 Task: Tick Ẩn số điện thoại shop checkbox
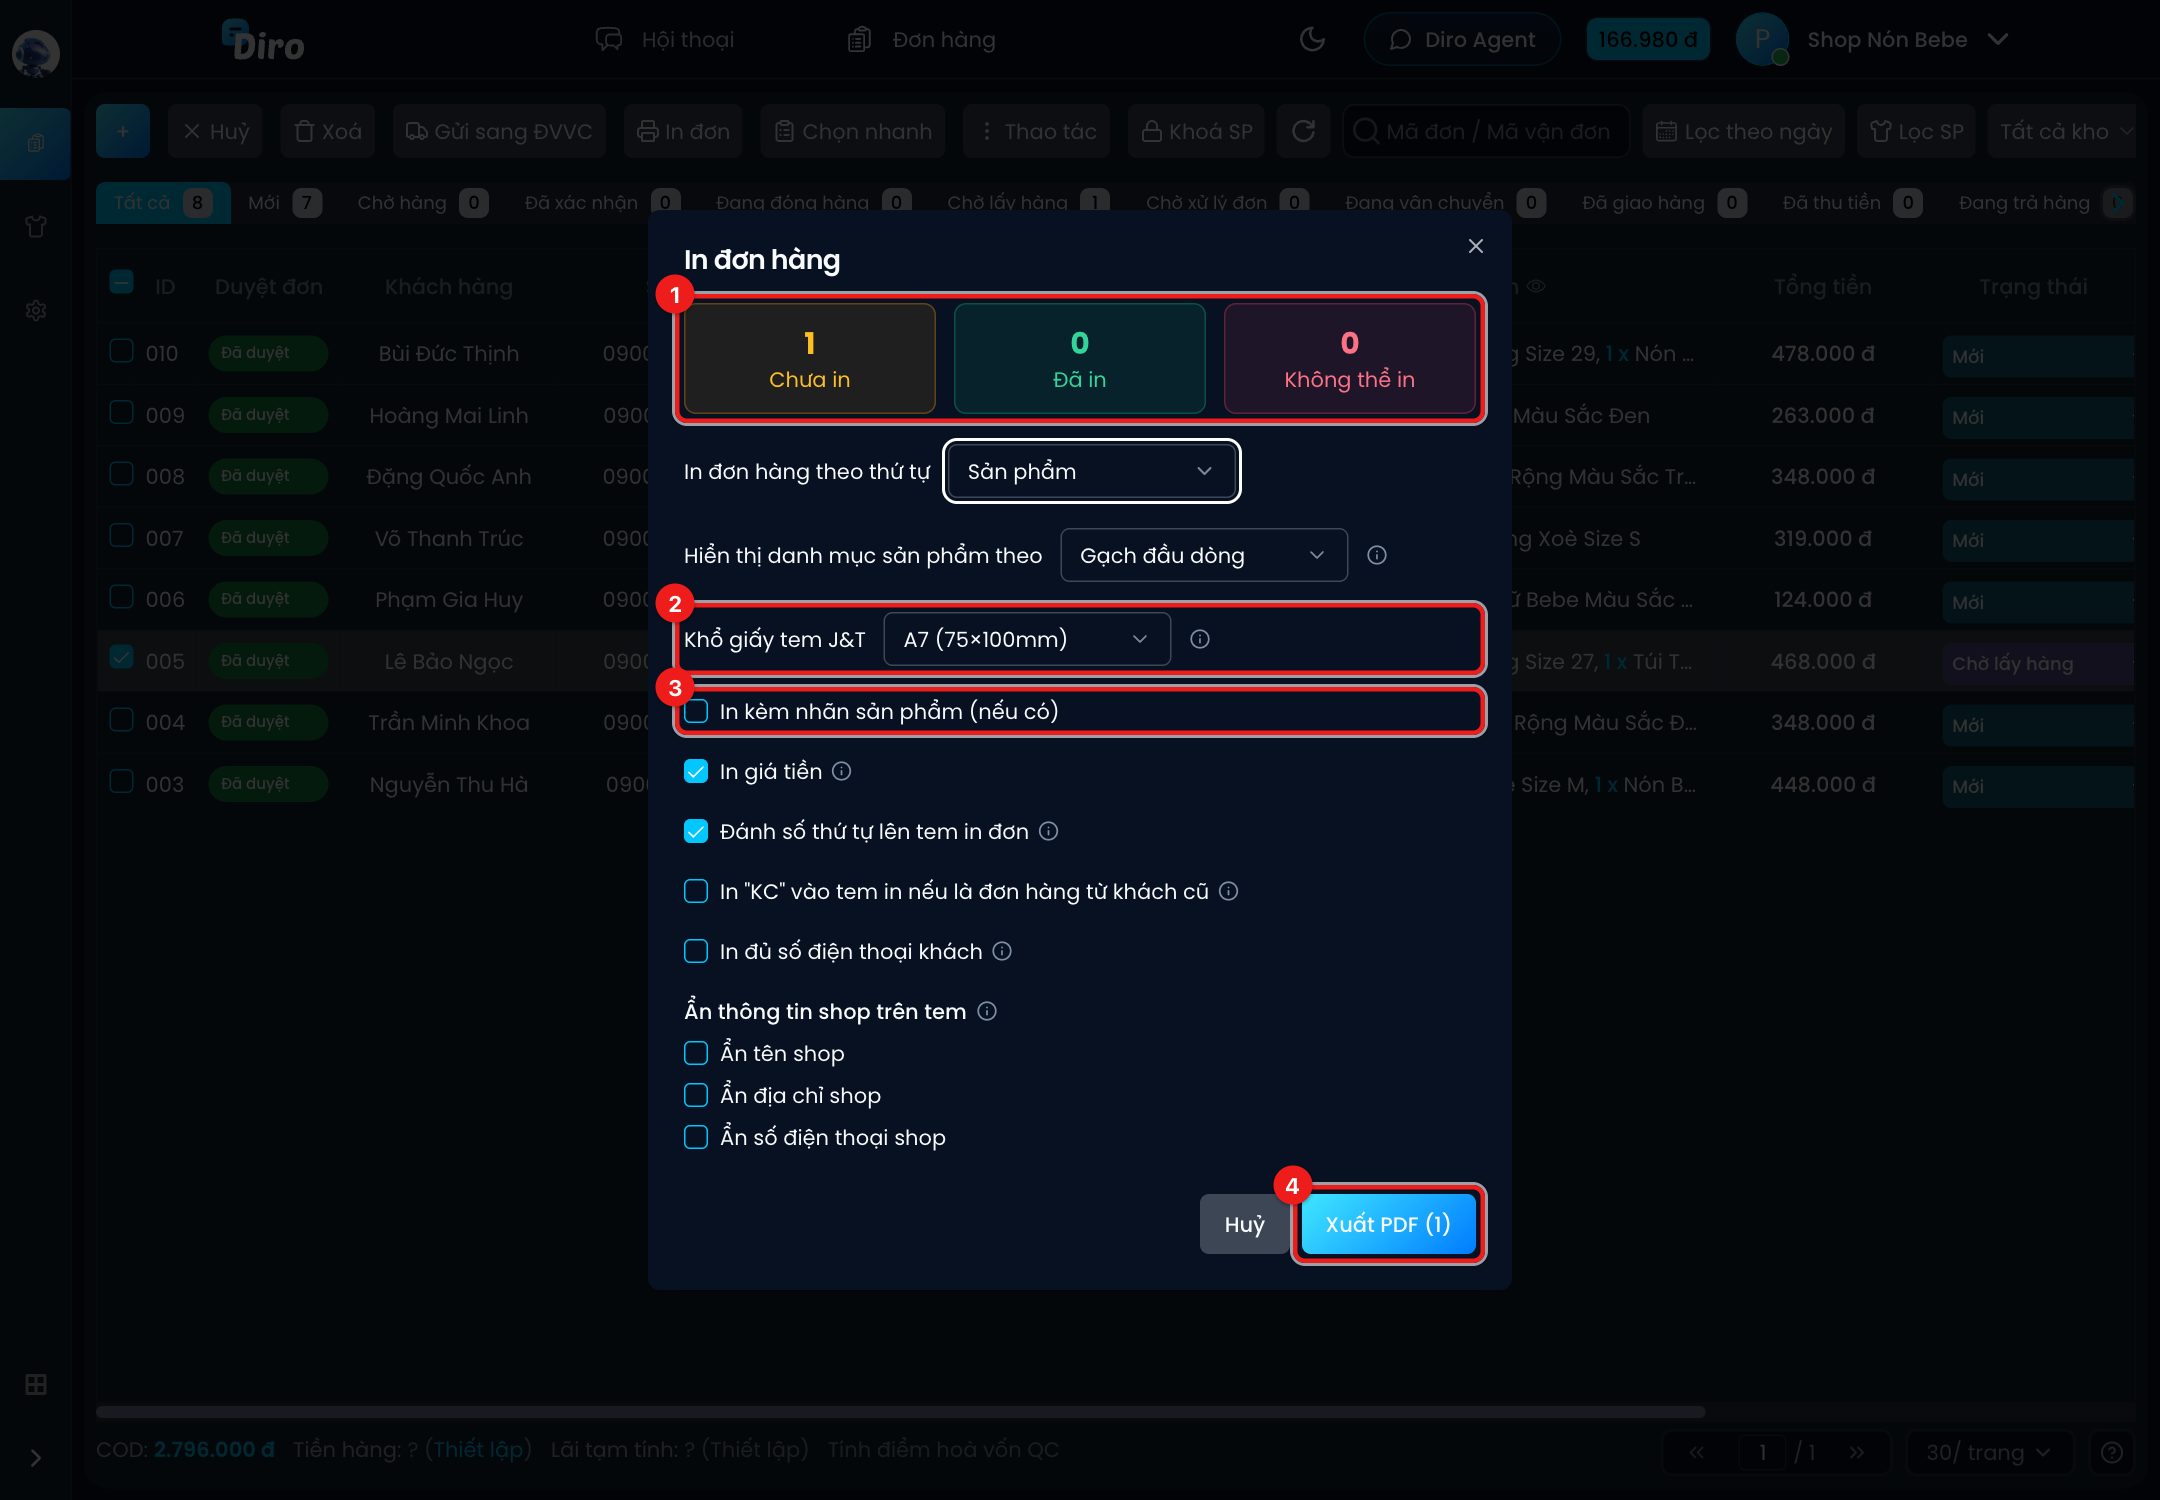tap(696, 1137)
